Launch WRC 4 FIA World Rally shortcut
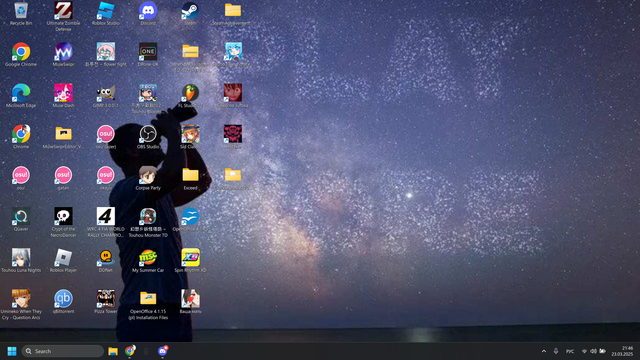 [106, 222]
